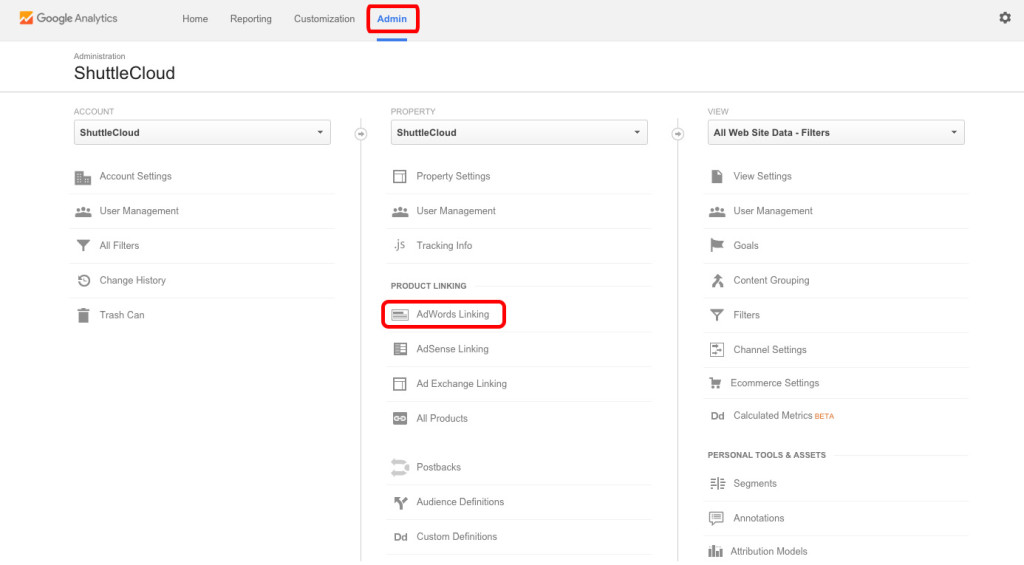Click the All Filters funnel icon
This screenshot has height=565, width=1024.
(83, 246)
